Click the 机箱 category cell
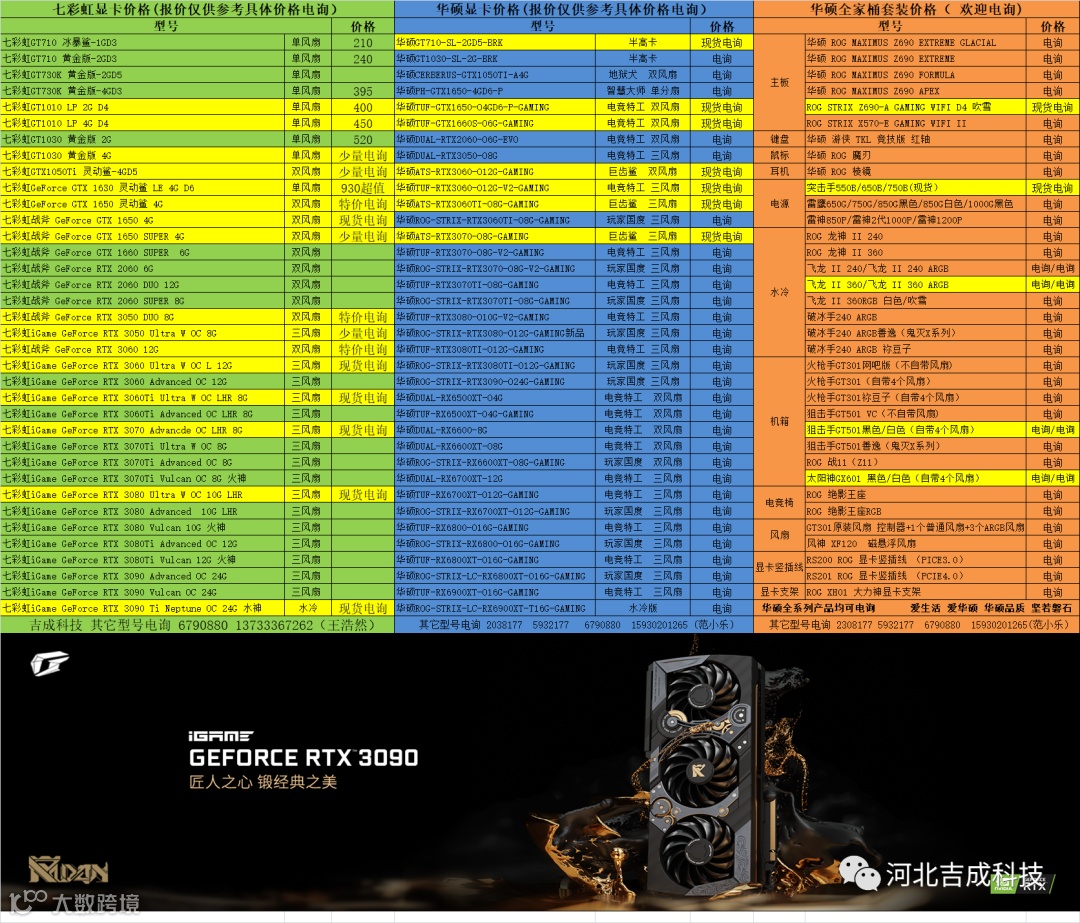Viewport: 1080px width, 923px height. [x=779, y=422]
